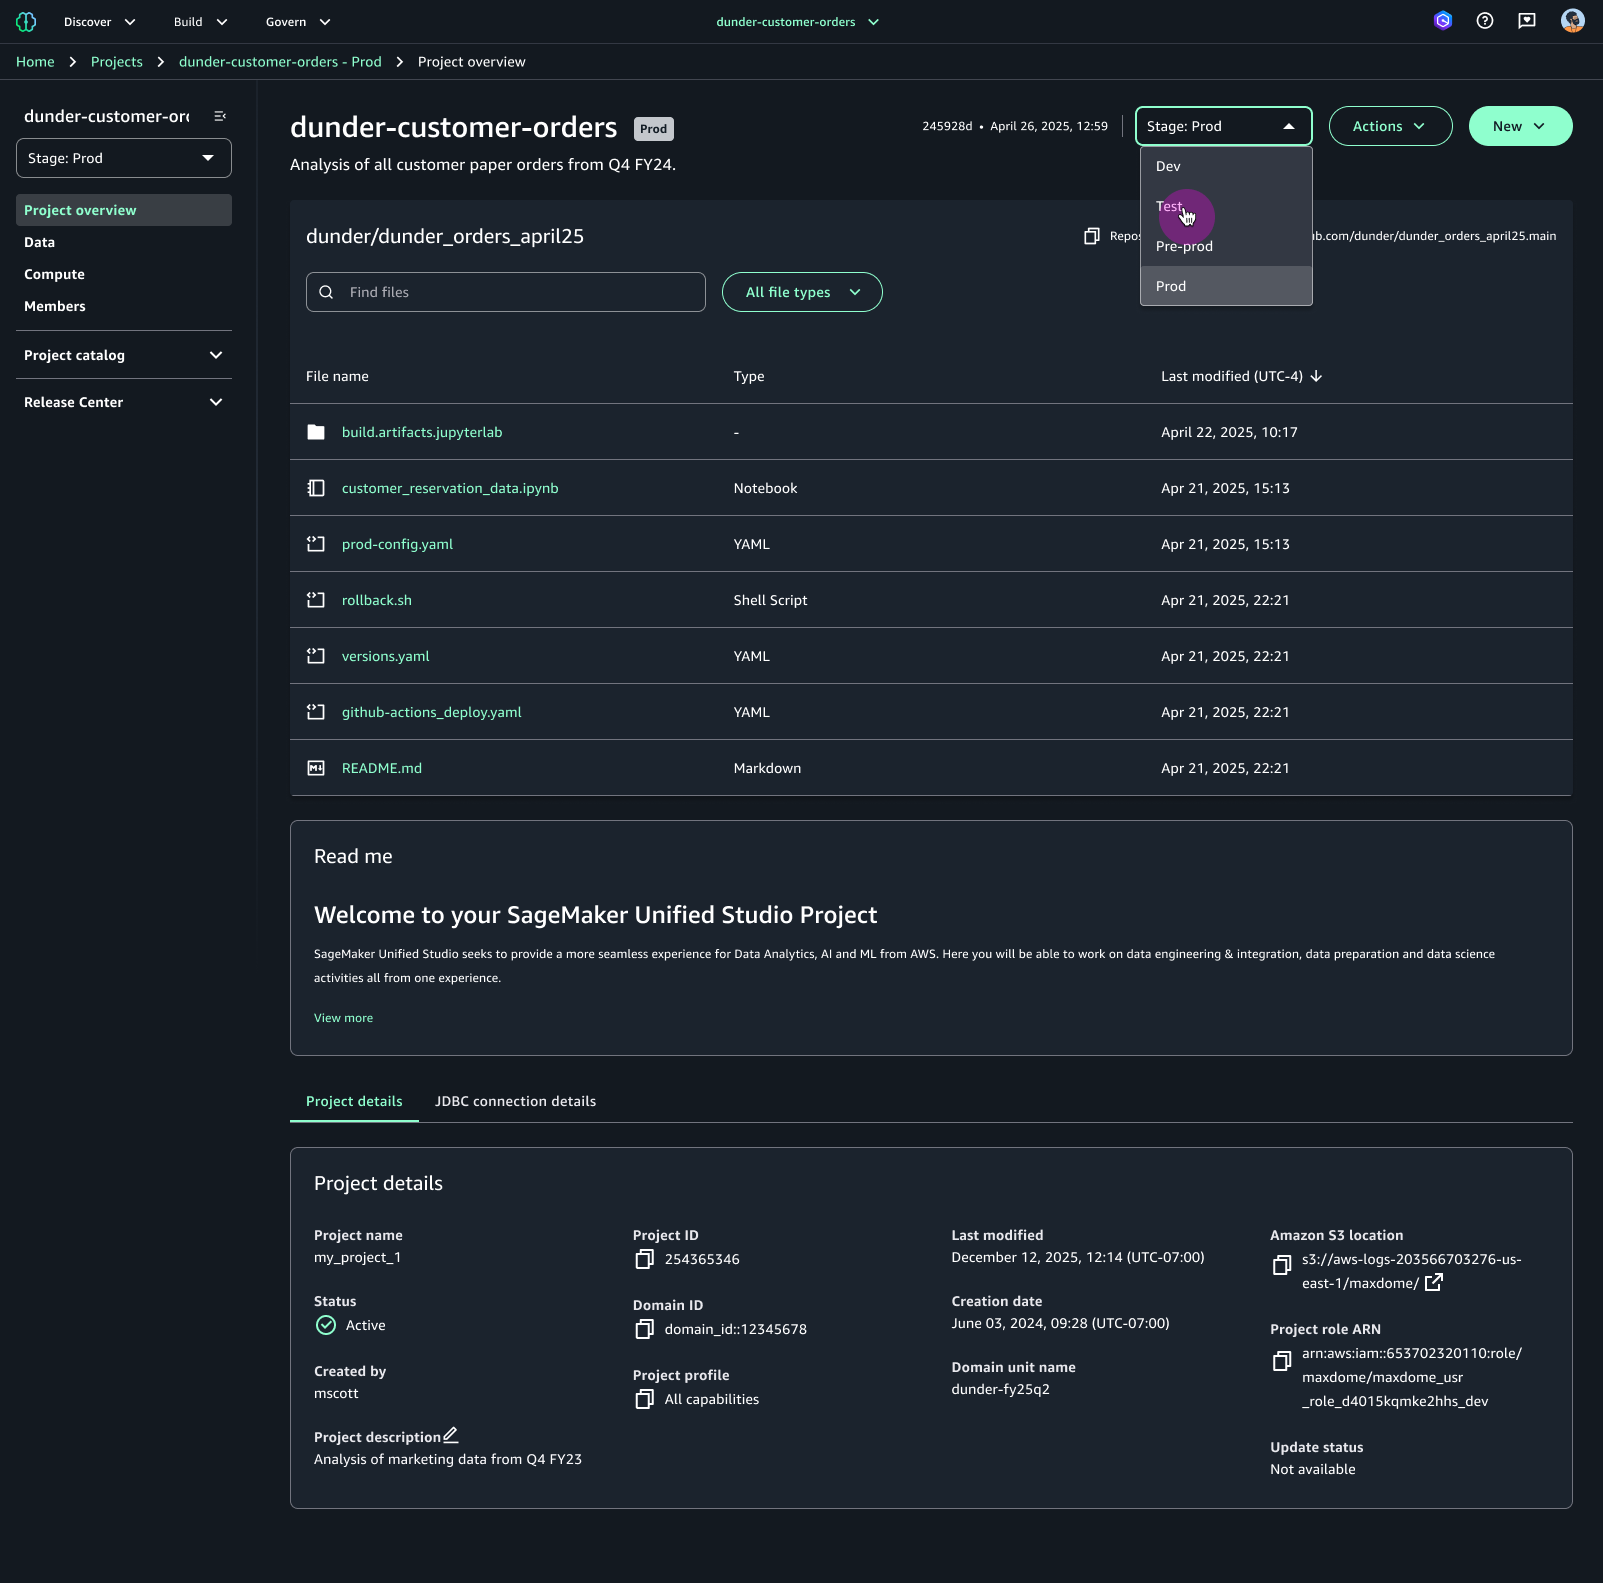Click the help question mark icon
This screenshot has height=1583, width=1603.
[x=1484, y=21]
